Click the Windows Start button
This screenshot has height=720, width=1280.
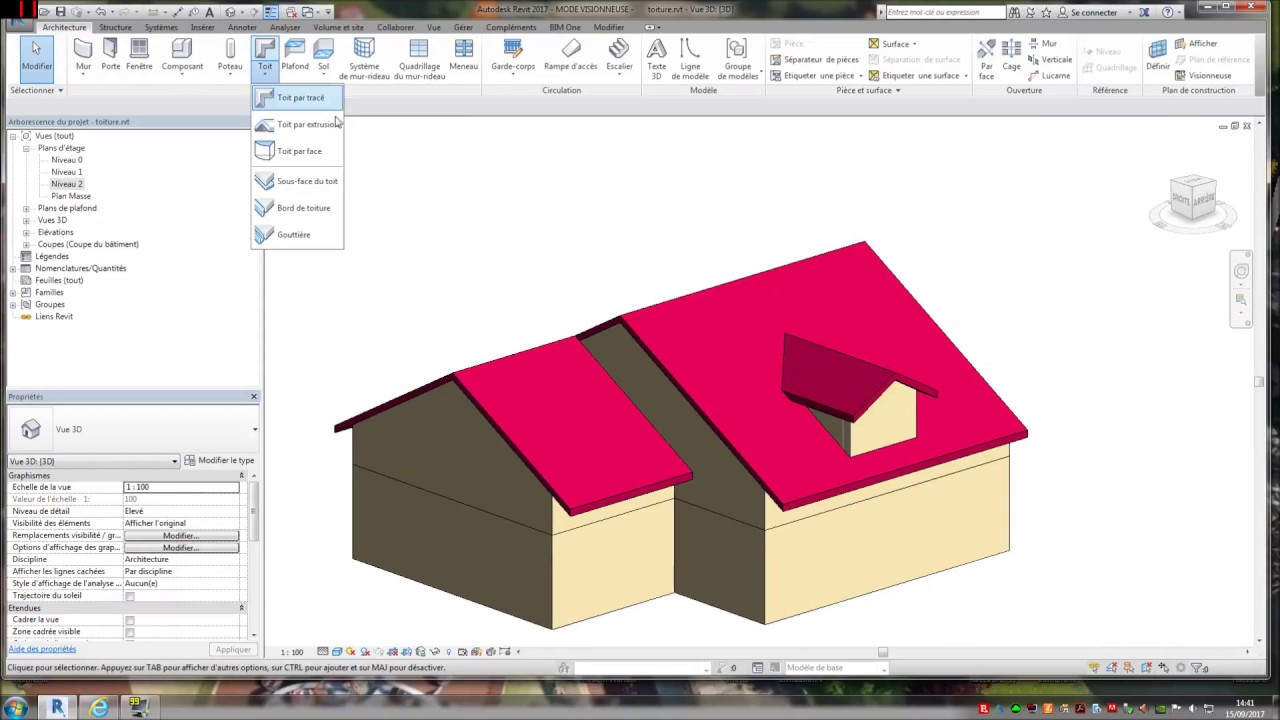tap(15, 708)
